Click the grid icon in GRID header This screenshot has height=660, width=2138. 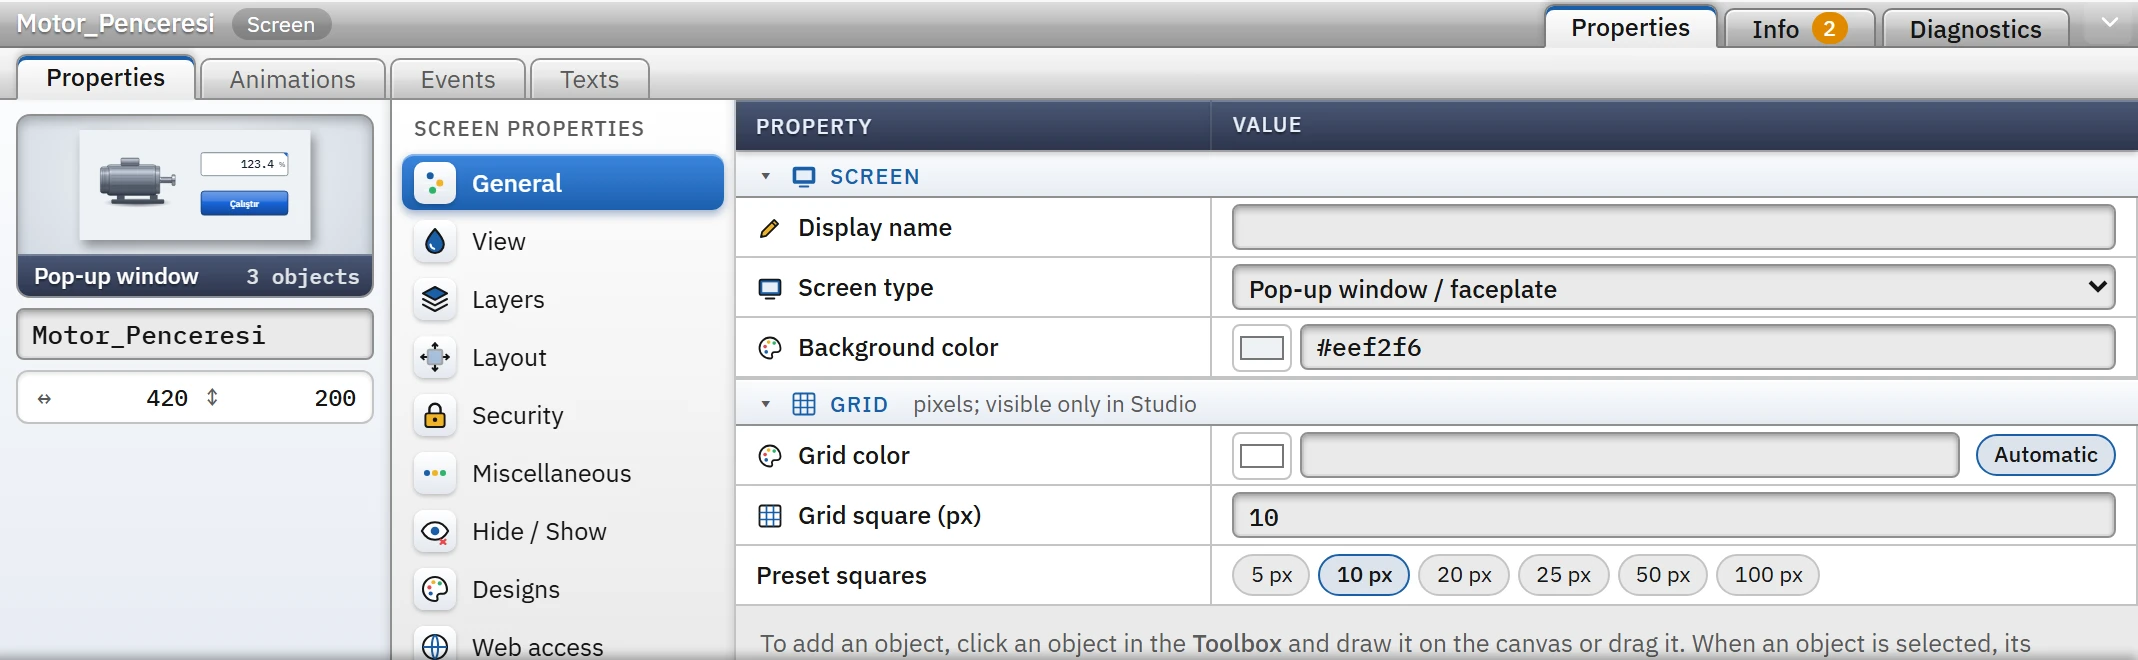pyautogui.click(x=804, y=404)
